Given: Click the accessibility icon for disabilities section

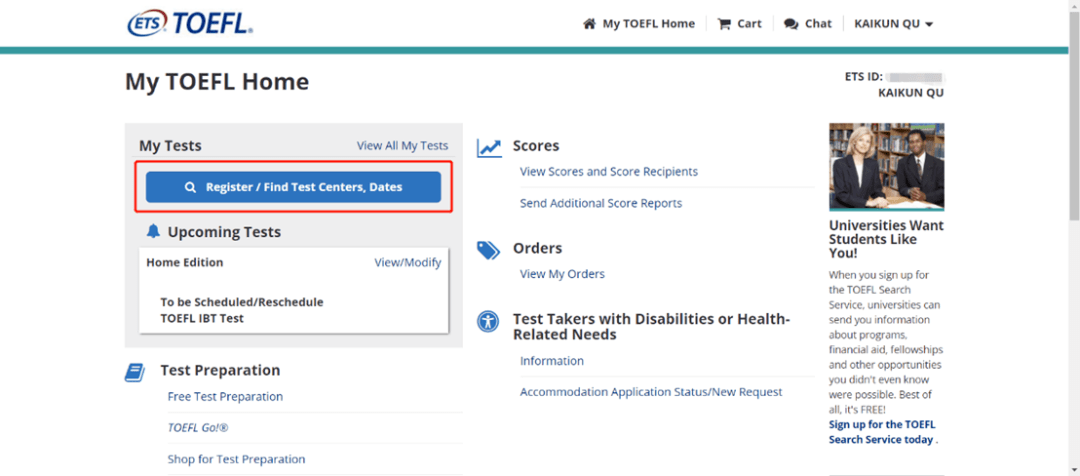Looking at the screenshot, I should click(x=488, y=321).
